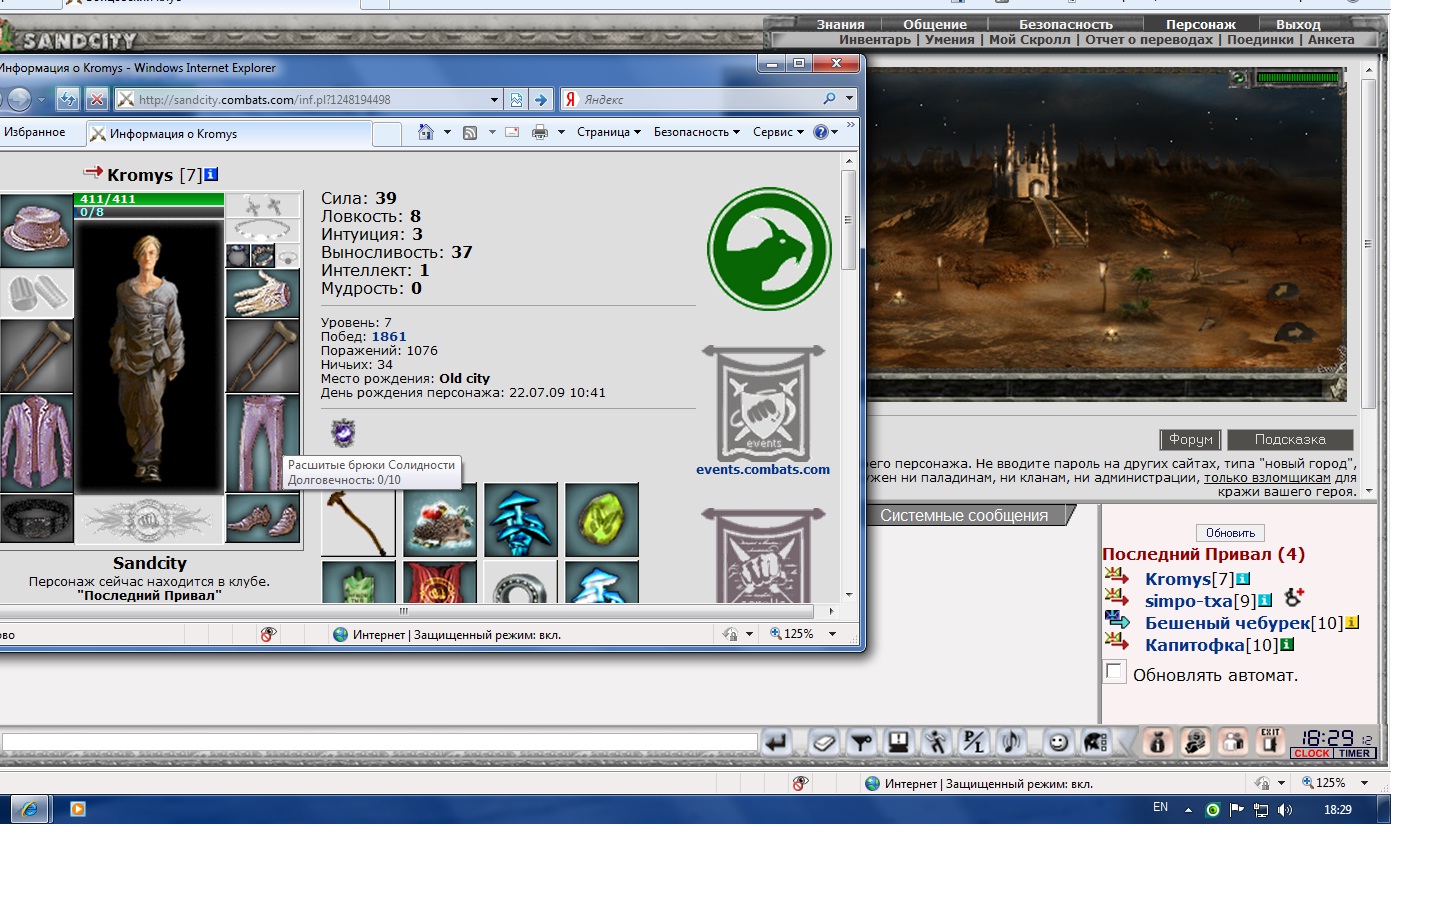Image resolution: width=1440 pixels, height=900 pixels.
Task: Click the stop loading X button in browser
Action: [x=96, y=99]
